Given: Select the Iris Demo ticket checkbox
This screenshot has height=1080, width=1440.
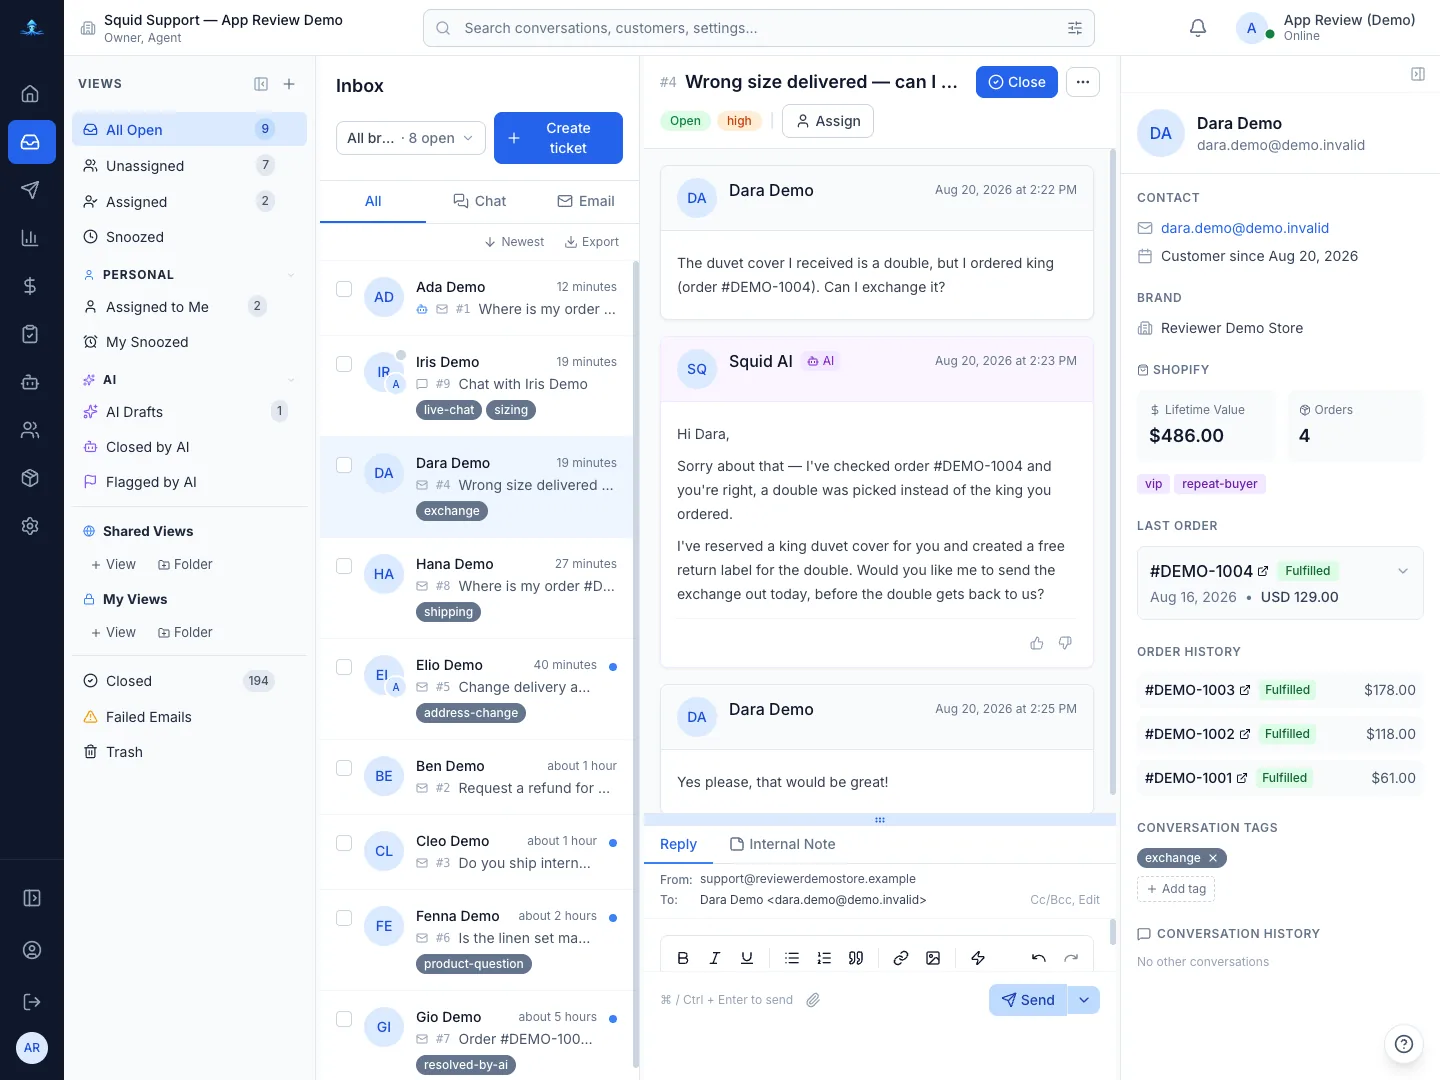Looking at the screenshot, I should pos(344,364).
